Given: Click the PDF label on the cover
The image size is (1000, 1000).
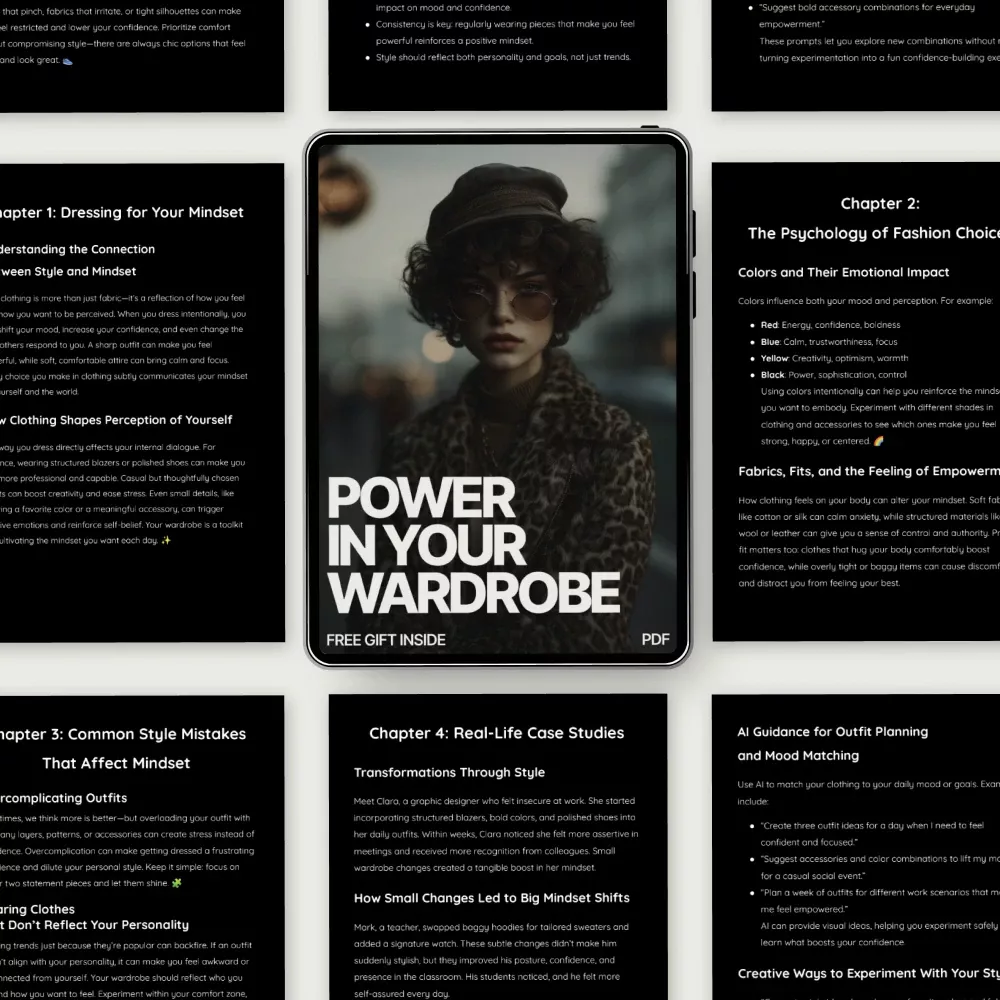Looking at the screenshot, I should (x=655, y=640).
